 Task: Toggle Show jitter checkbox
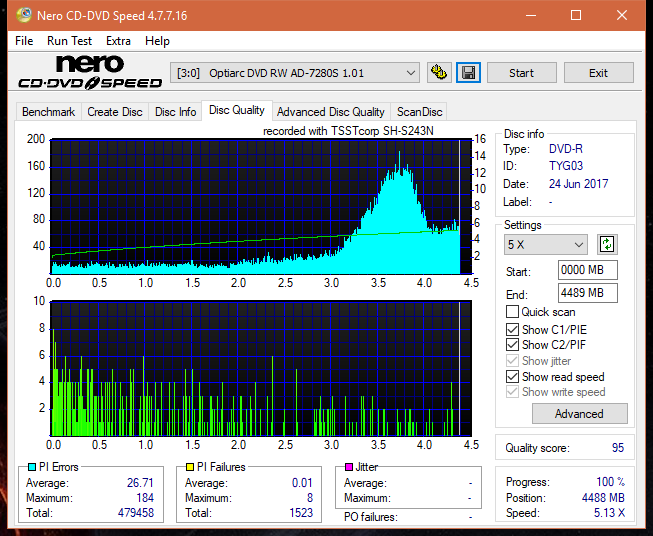point(512,361)
